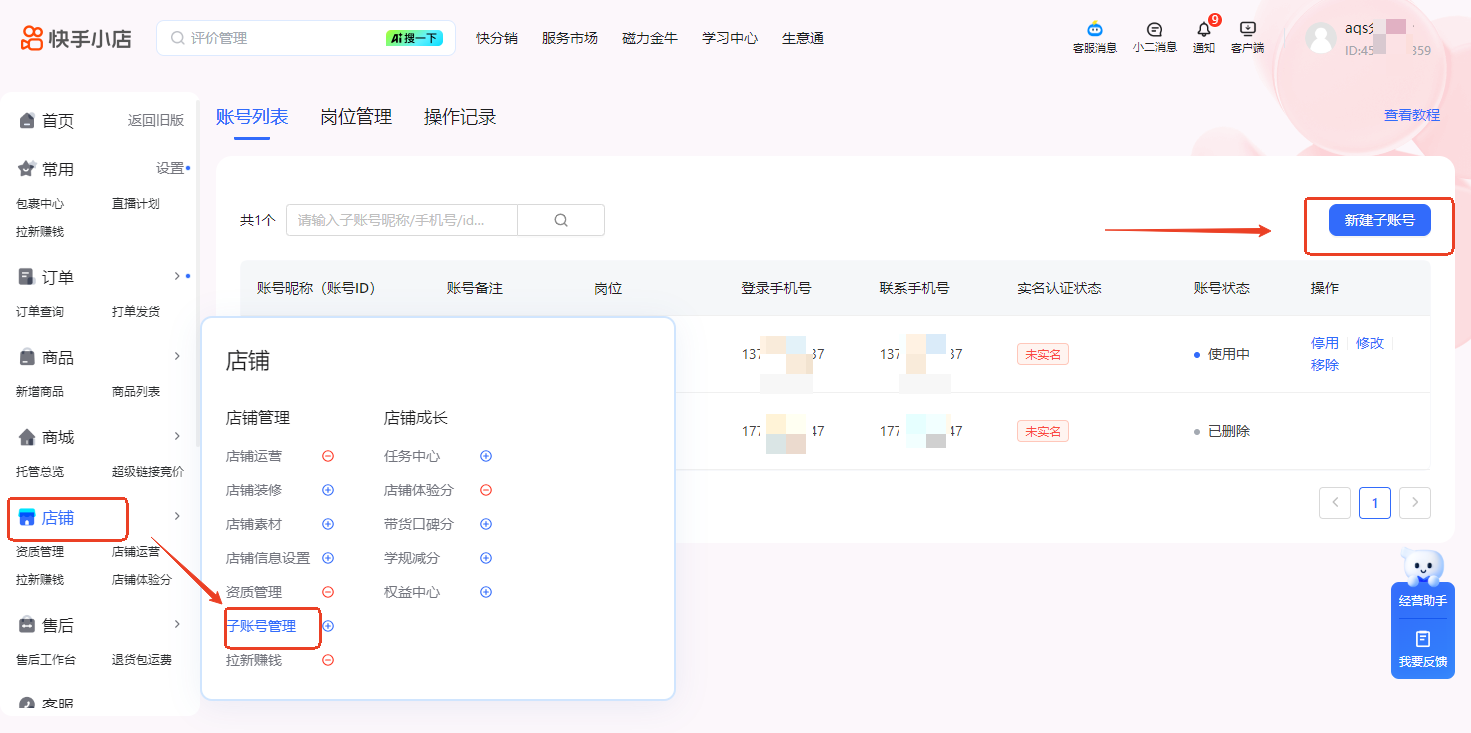Click the plus icon next to 店铺素材

[328, 524]
